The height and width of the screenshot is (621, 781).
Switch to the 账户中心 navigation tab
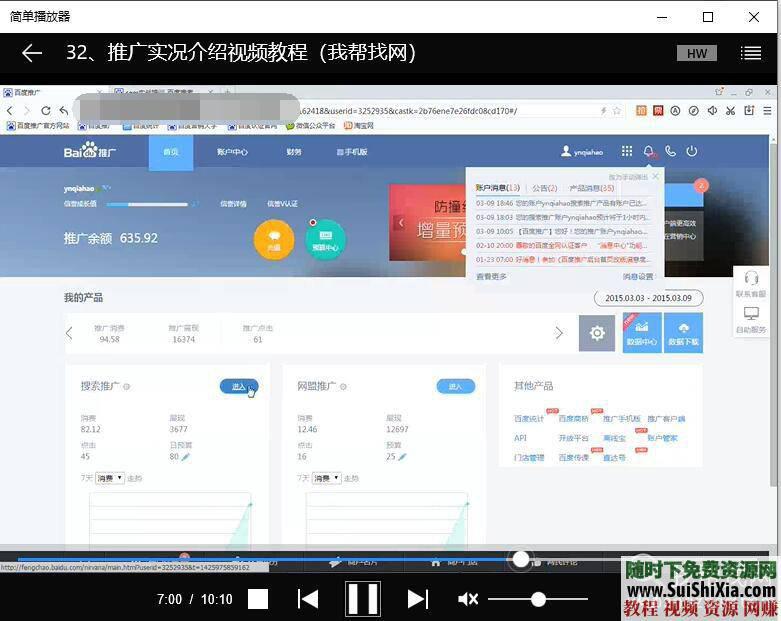pos(232,152)
